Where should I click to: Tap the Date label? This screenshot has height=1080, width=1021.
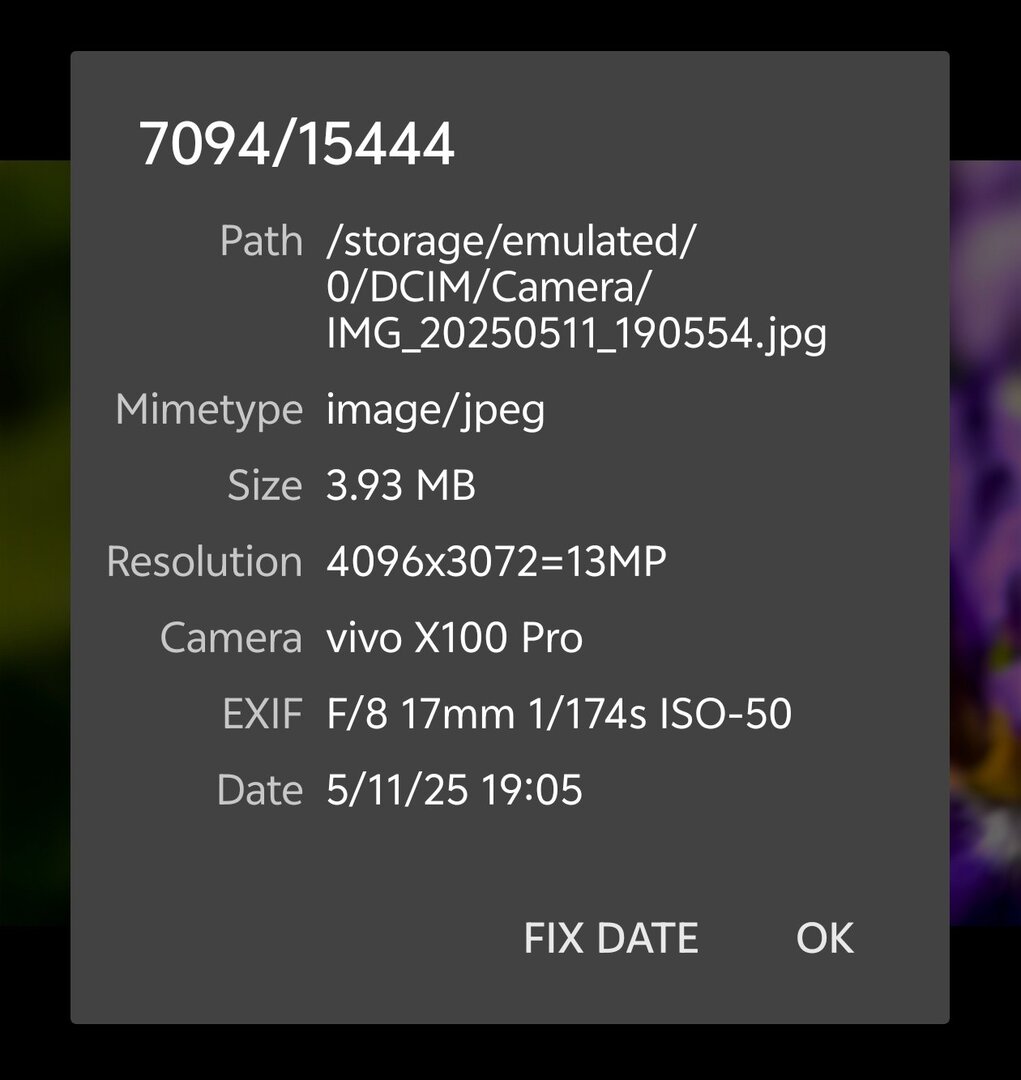pyautogui.click(x=260, y=790)
